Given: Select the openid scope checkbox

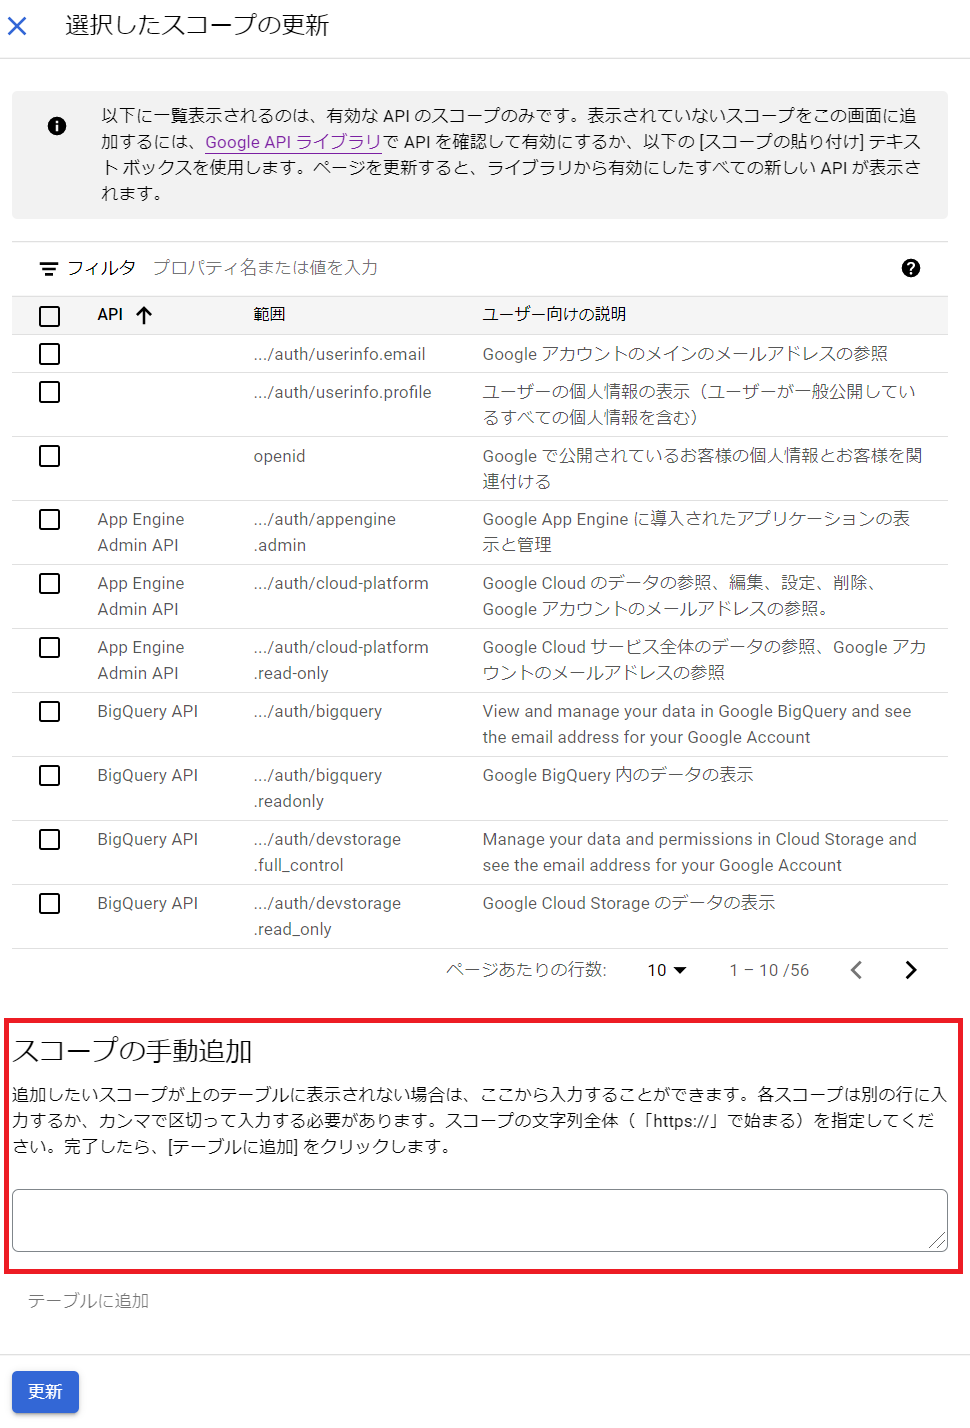Looking at the screenshot, I should point(49,456).
